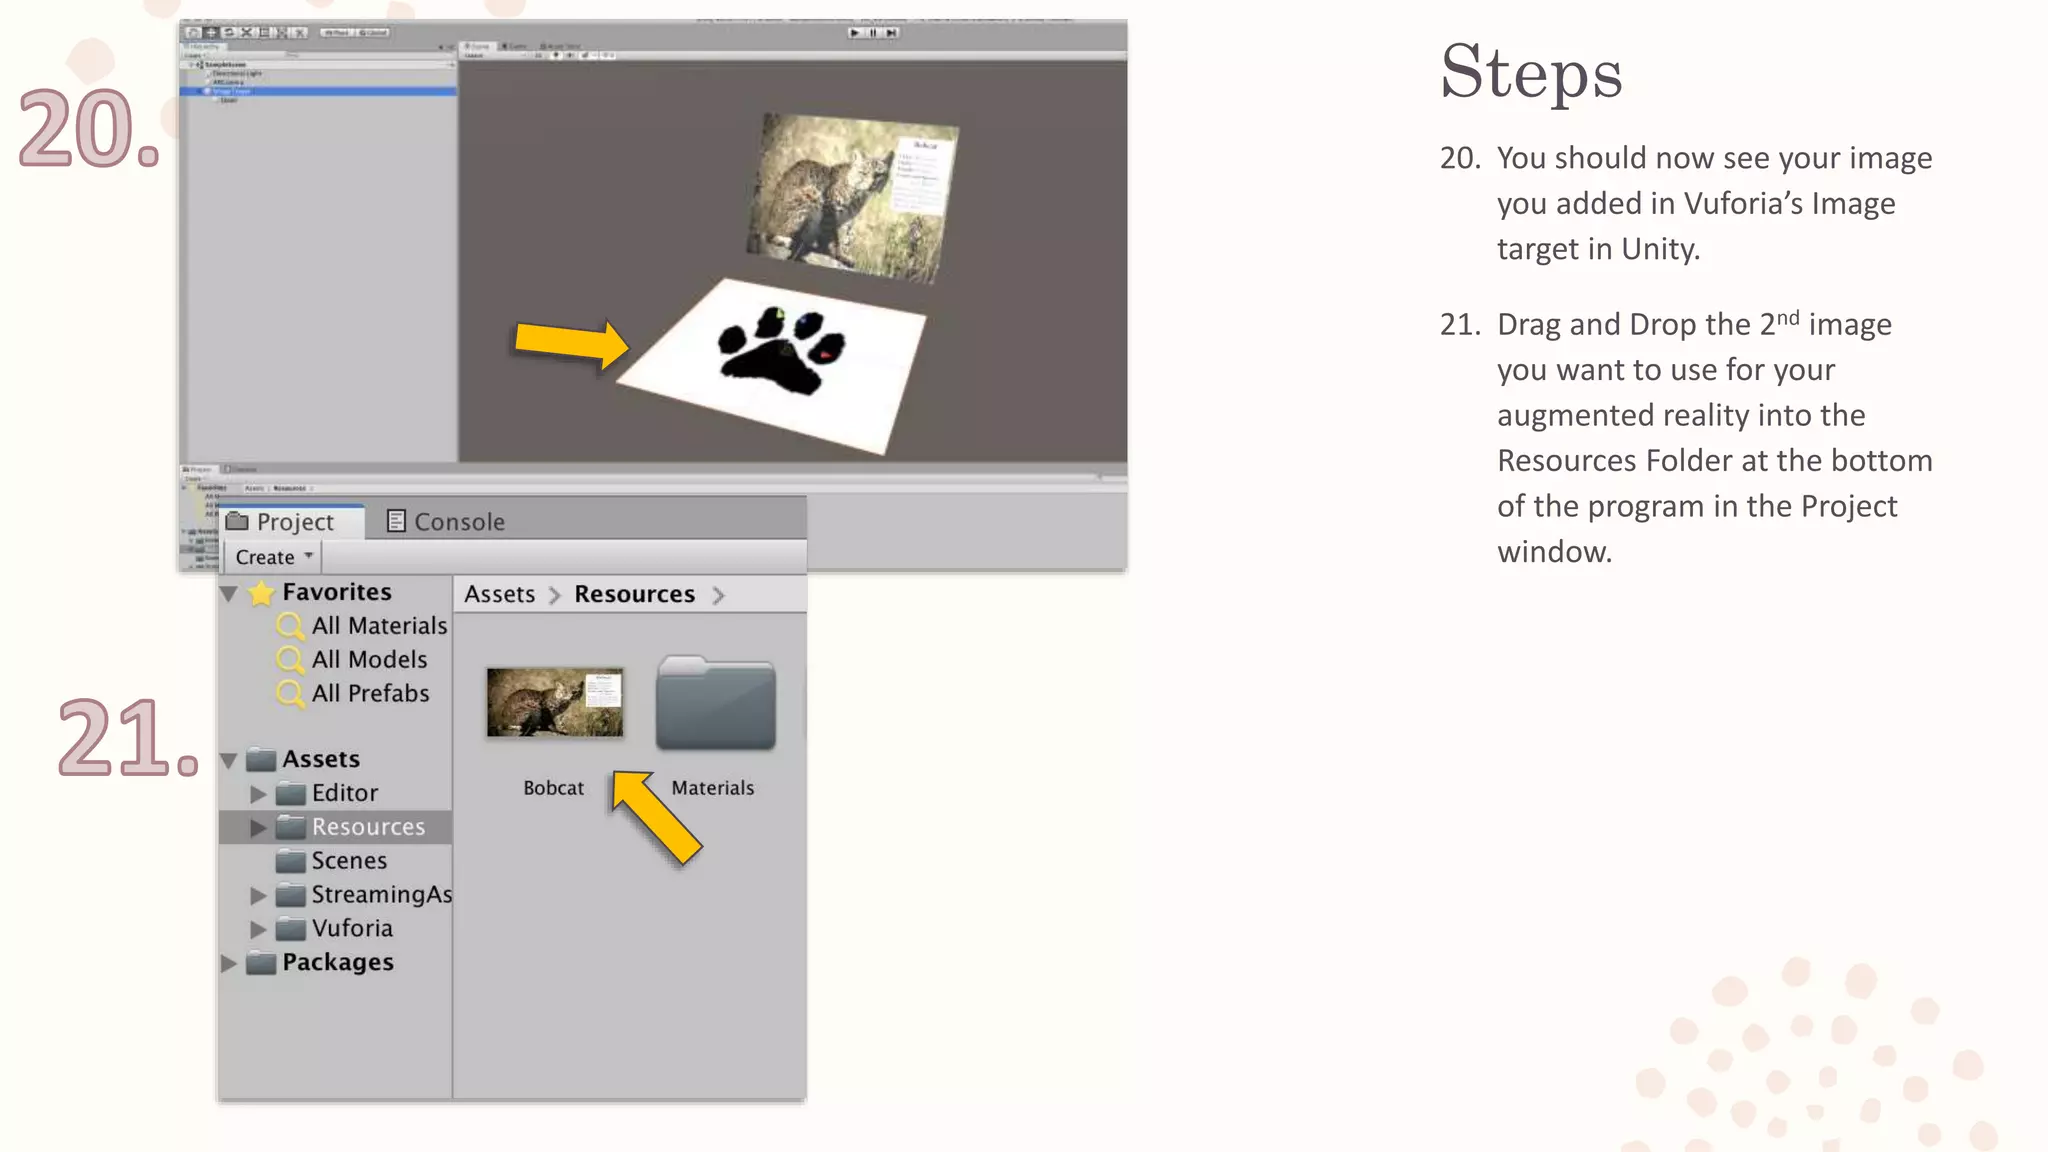Switch to the Project tab
The height and width of the screenshot is (1152, 2048).
[x=292, y=522]
